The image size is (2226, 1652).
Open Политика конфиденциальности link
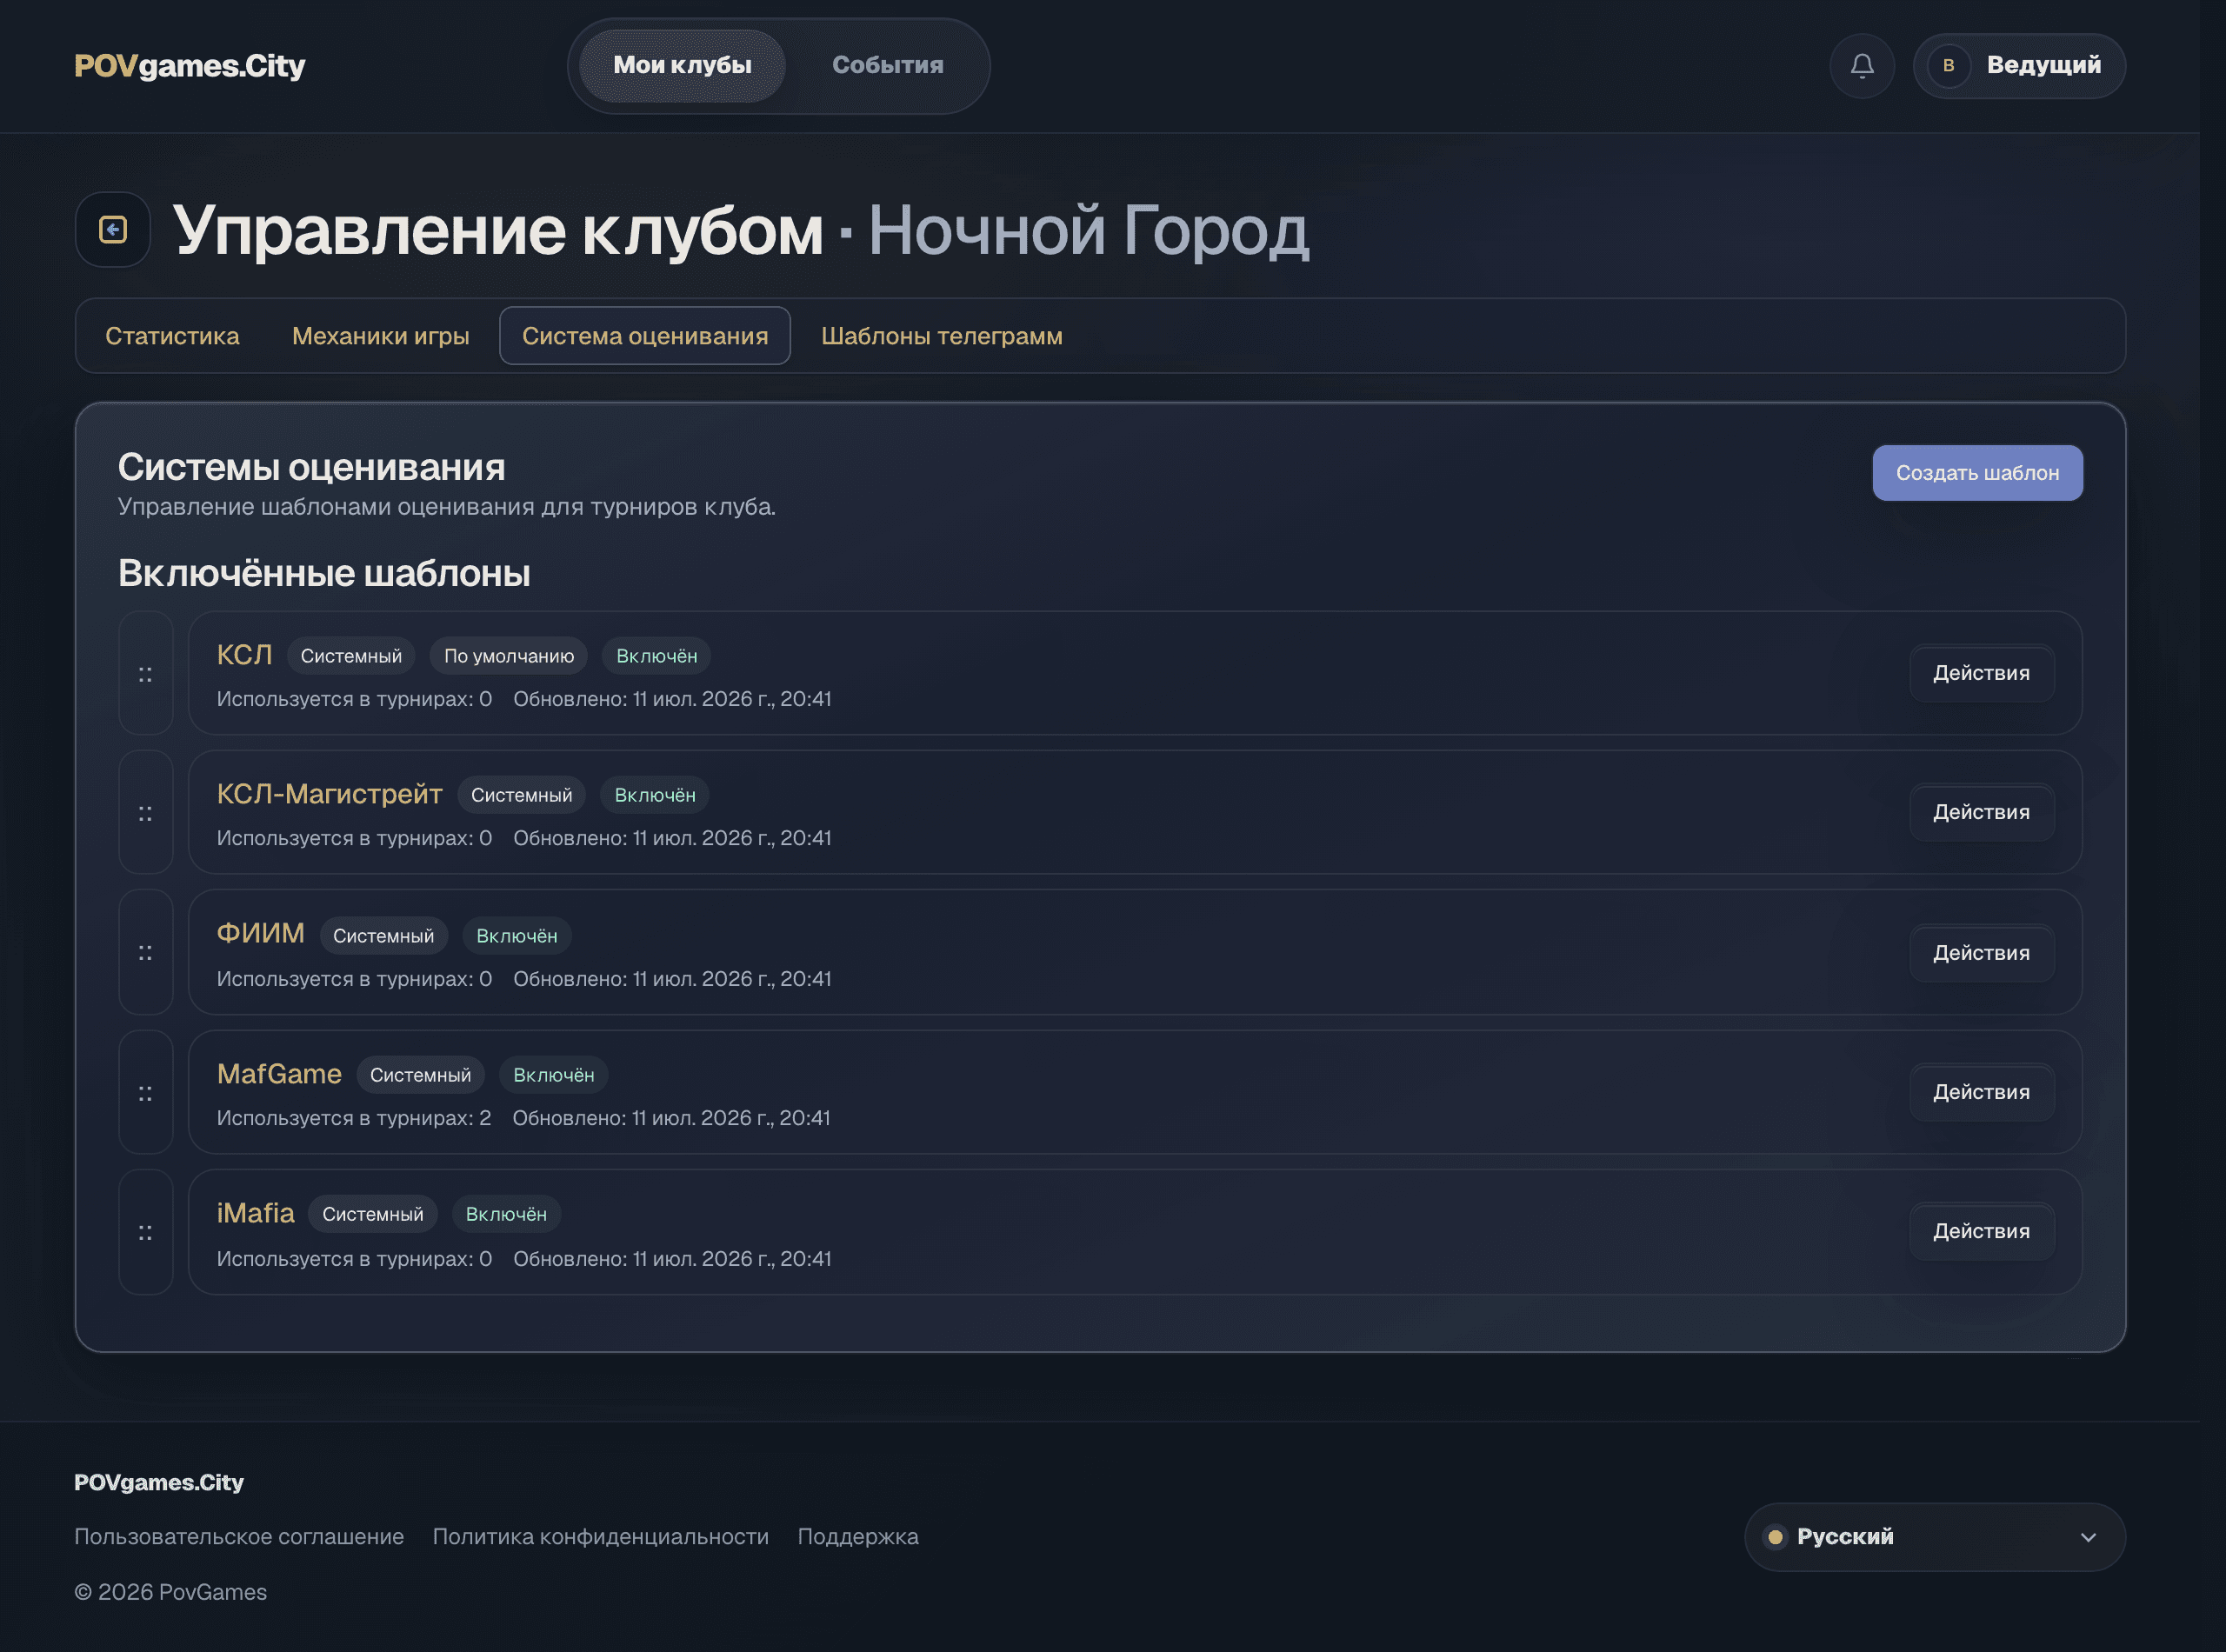(x=600, y=1537)
